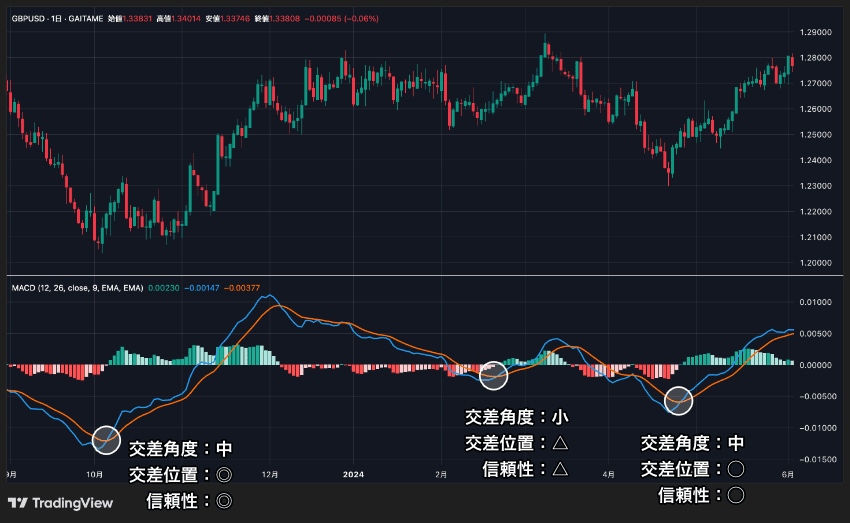Click the double-circle beside left 信頼性

(x=224, y=501)
